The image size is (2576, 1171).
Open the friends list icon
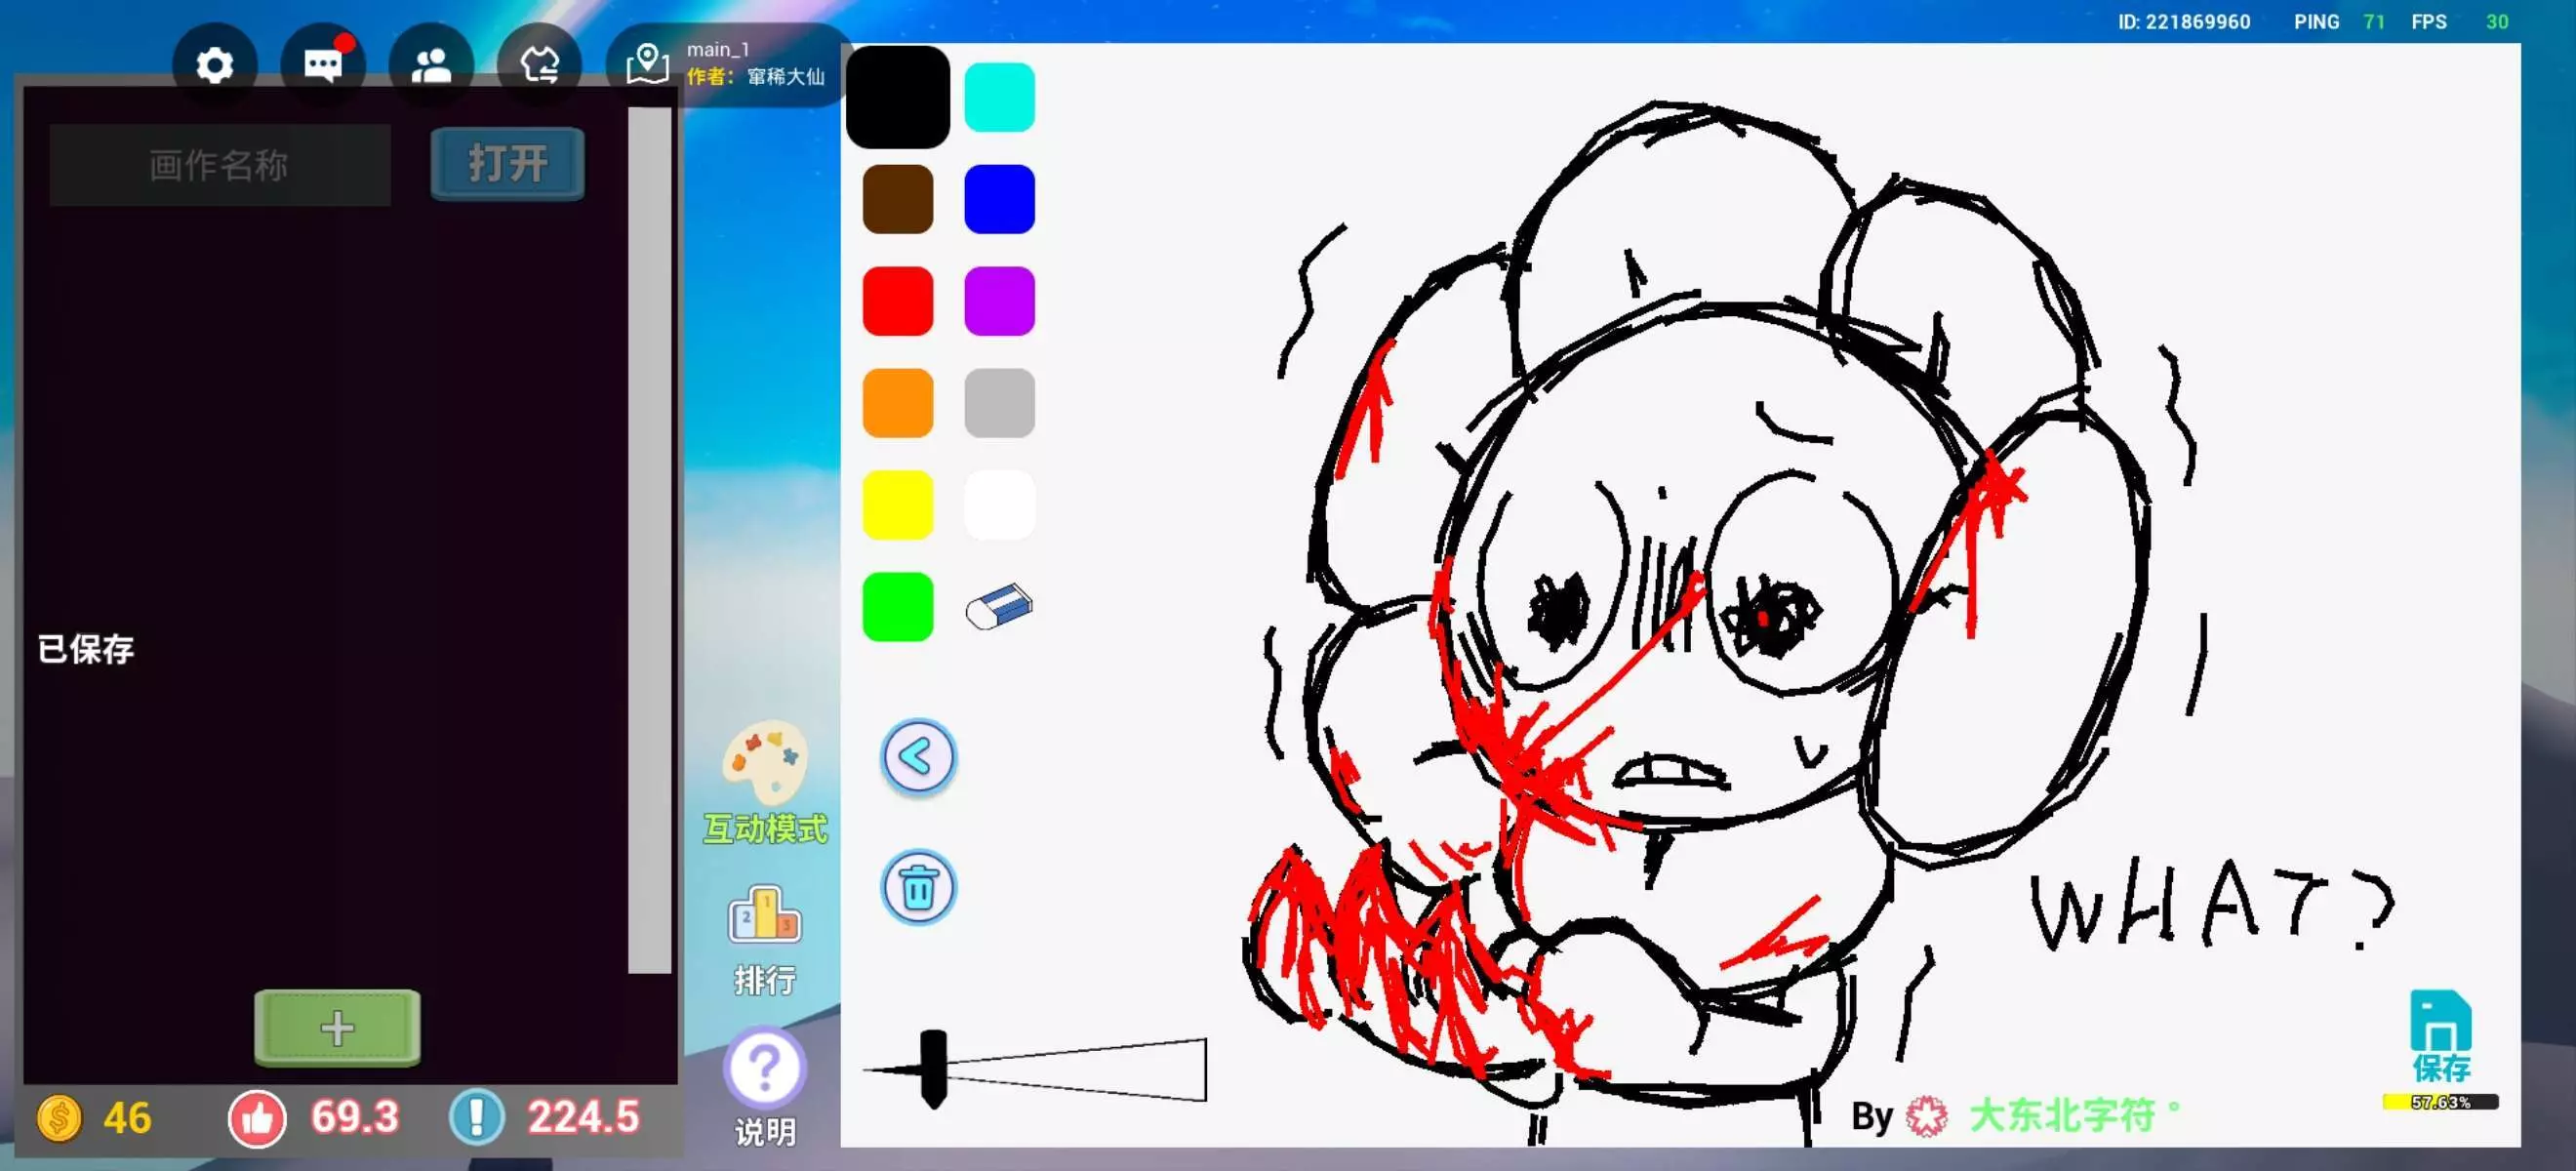click(431, 66)
